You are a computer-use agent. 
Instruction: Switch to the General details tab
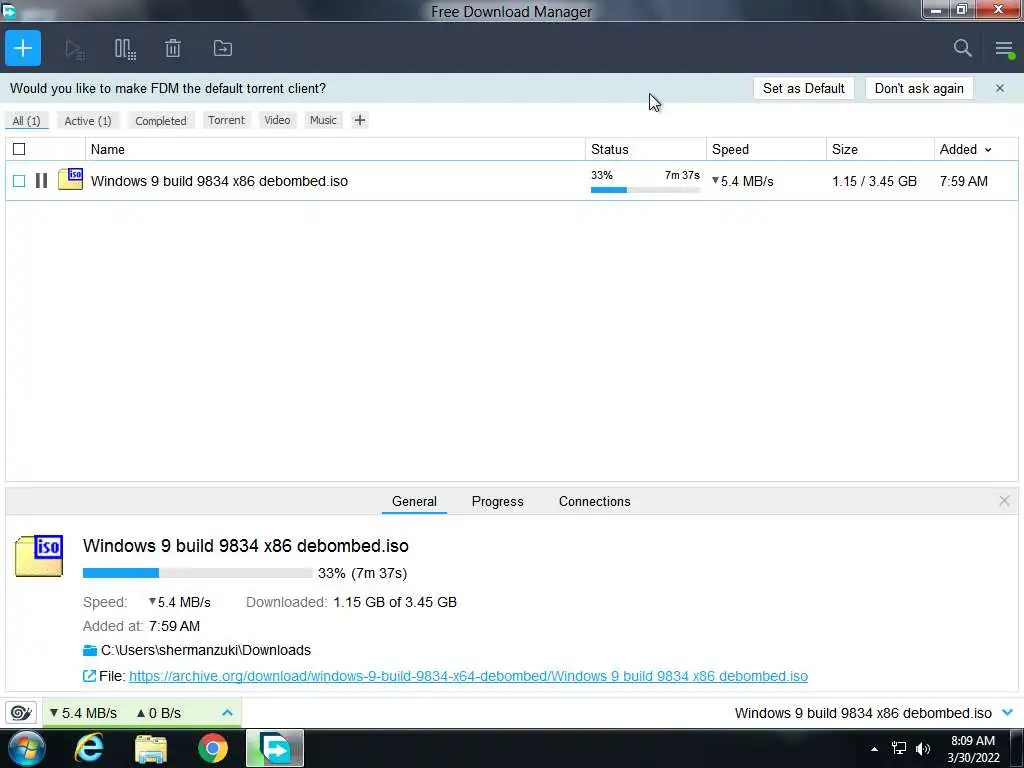pos(414,502)
